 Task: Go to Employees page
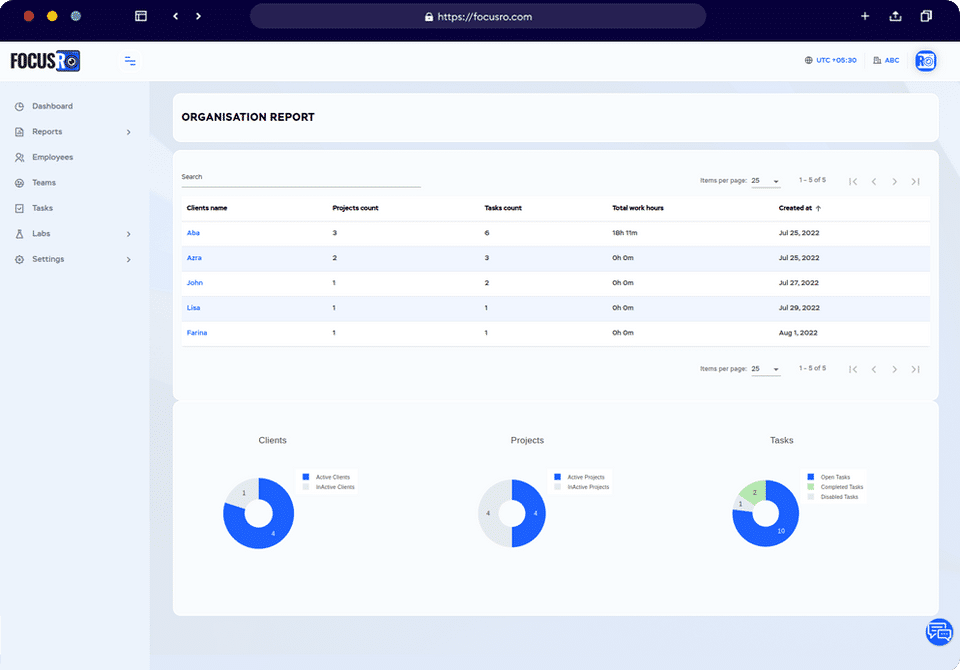pyautogui.click(x=53, y=157)
